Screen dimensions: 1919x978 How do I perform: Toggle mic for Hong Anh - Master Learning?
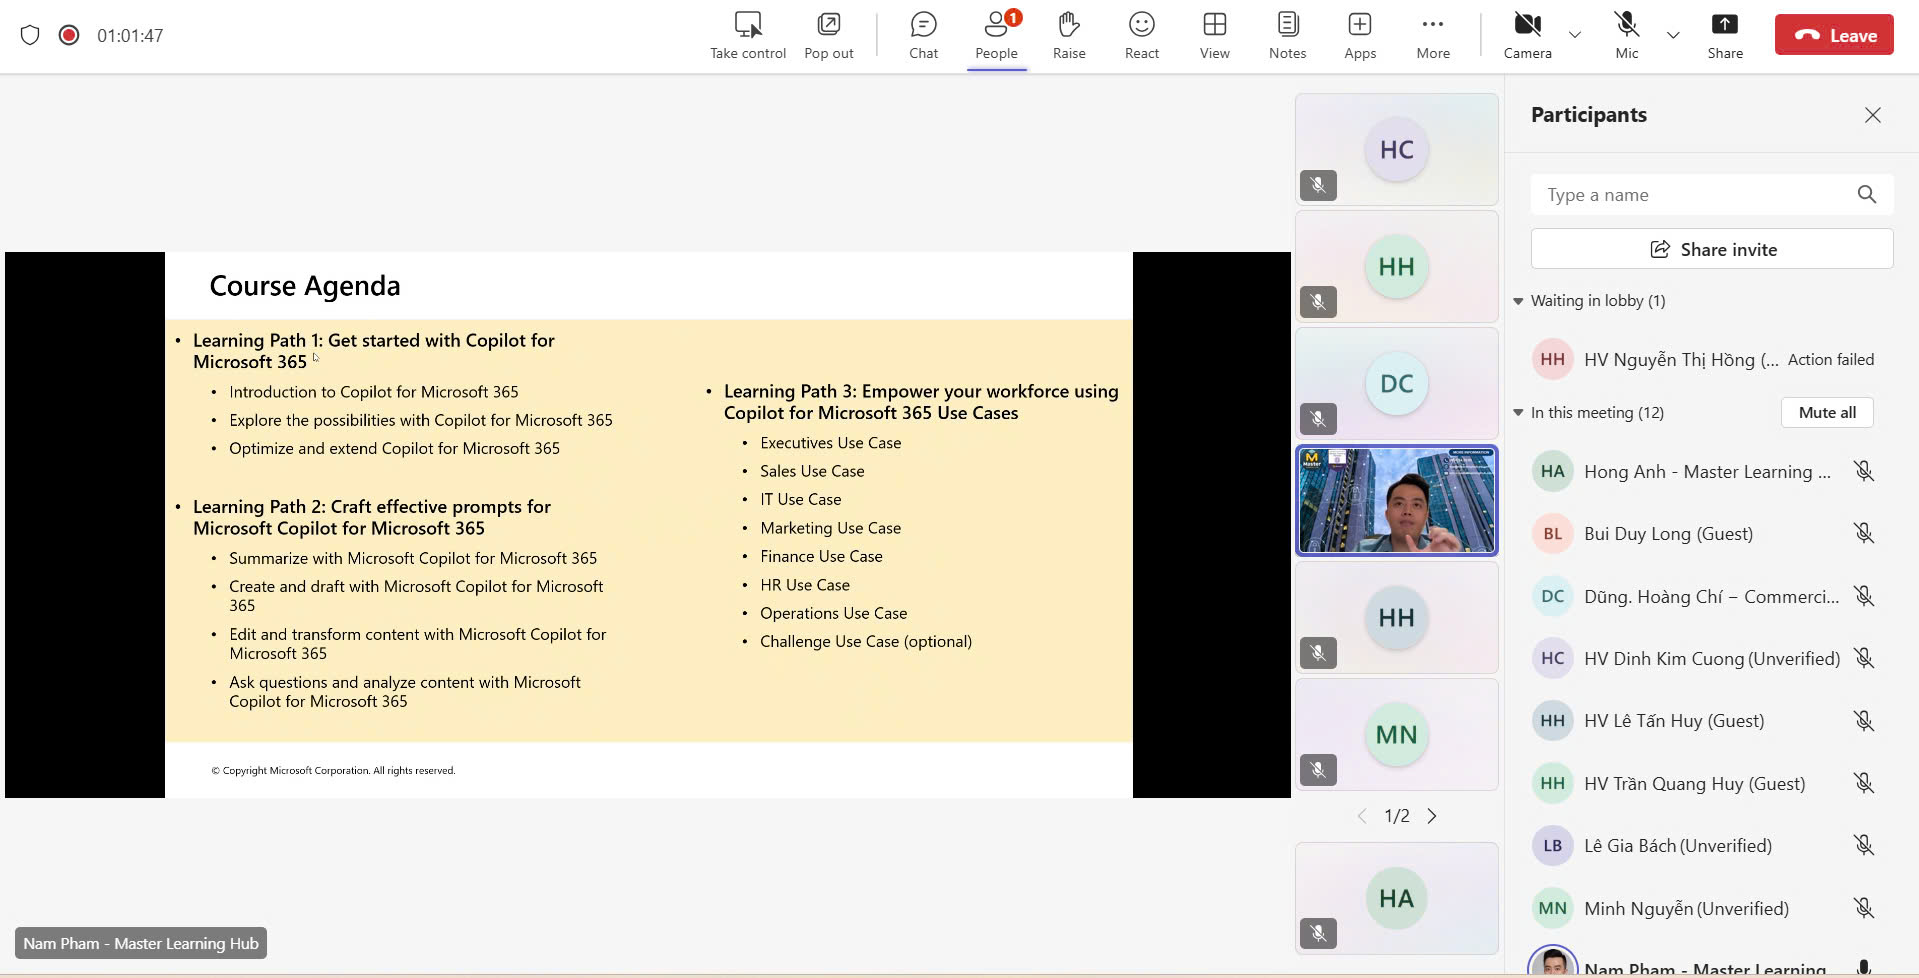pyautogui.click(x=1864, y=471)
